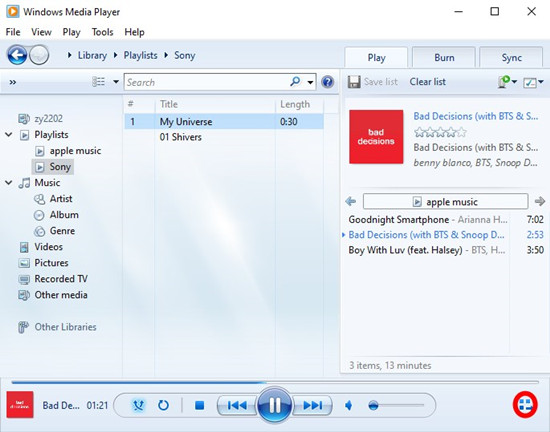Screen dimensions: 550x432
Task: Click the Back navigation arrow
Action: click(17, 55)
